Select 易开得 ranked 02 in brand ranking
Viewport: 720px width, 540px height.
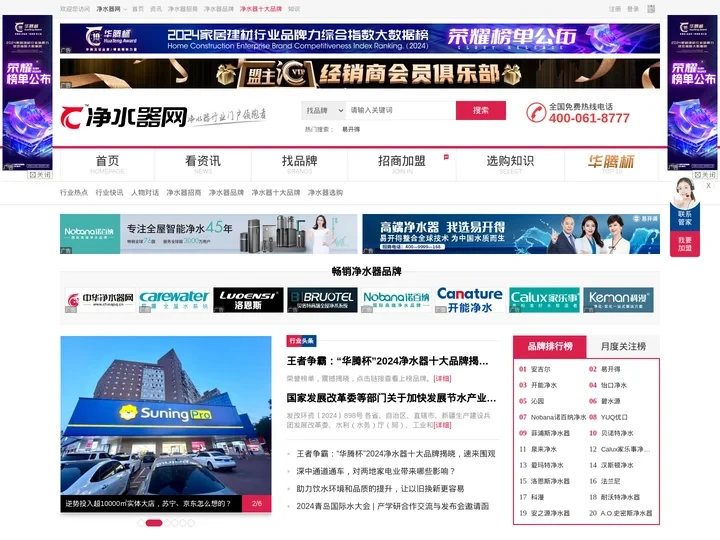(611, 369)
